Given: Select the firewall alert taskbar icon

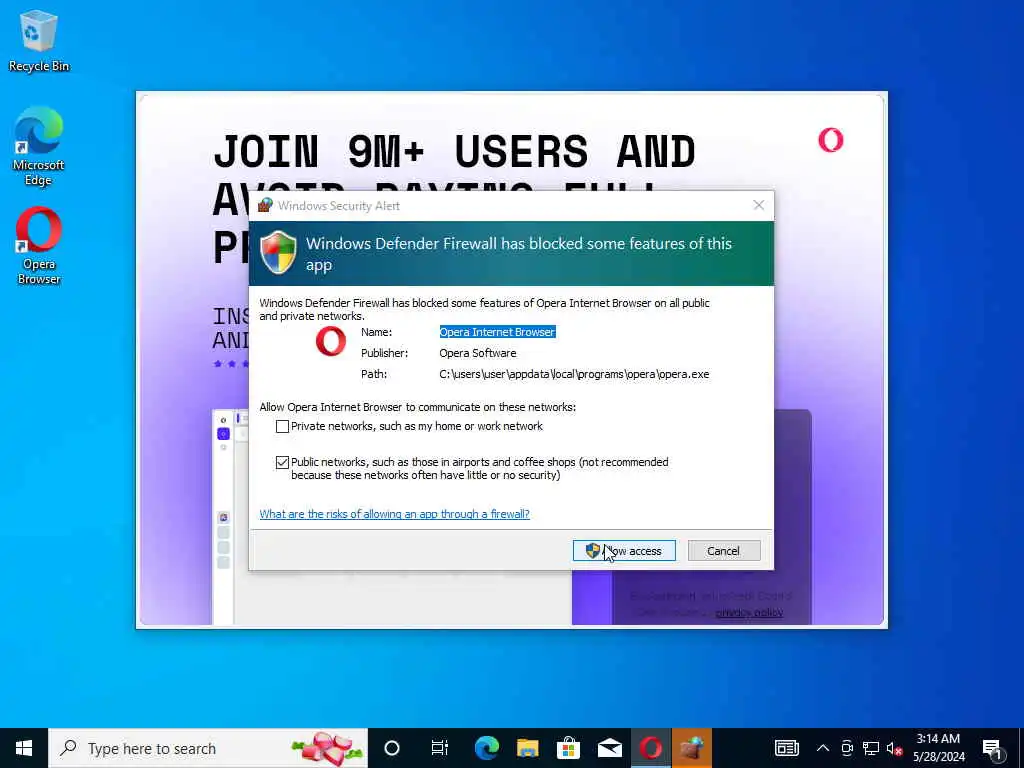Looking at the screenshot, I should 692,748.
